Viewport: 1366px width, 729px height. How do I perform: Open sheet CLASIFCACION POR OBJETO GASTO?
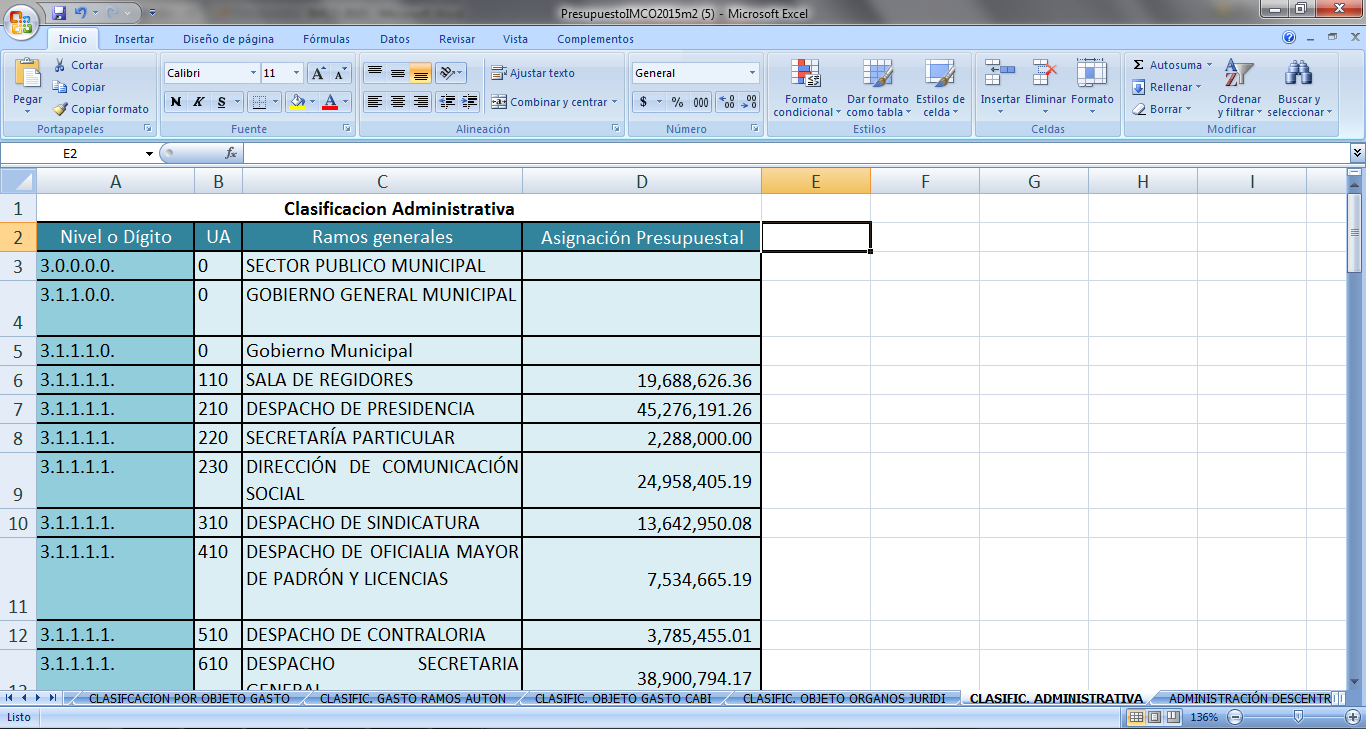(x=189, y=698)
